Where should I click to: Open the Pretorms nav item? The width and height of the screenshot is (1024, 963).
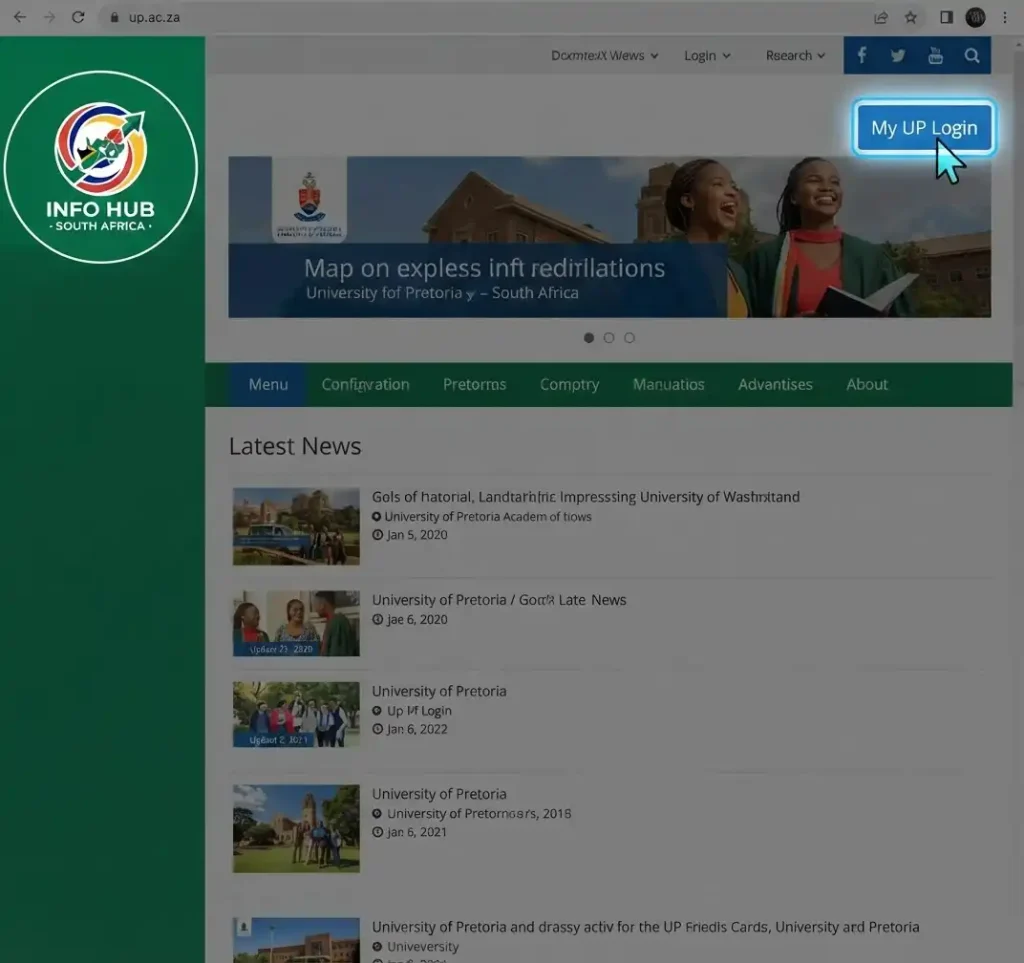coord(475,385)
